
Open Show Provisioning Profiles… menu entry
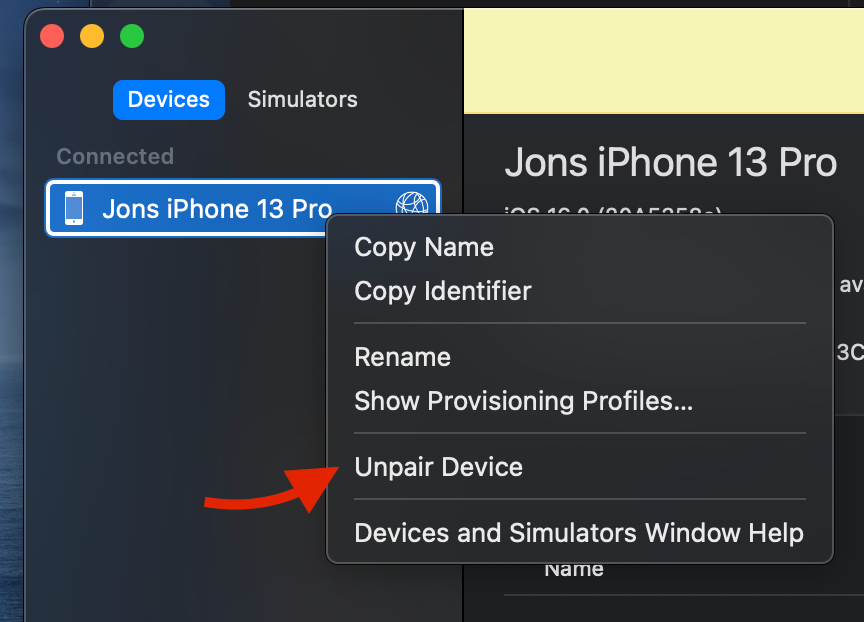coord(523,401)
